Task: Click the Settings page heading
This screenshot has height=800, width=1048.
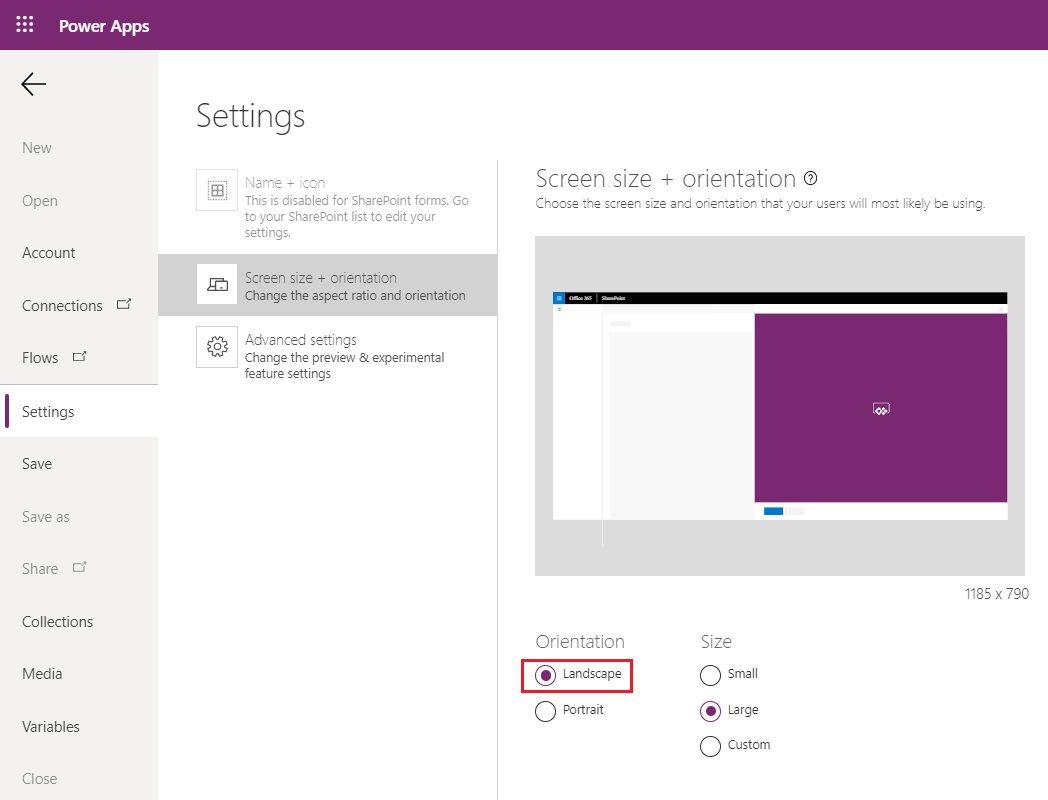Action: pos(251,116)
